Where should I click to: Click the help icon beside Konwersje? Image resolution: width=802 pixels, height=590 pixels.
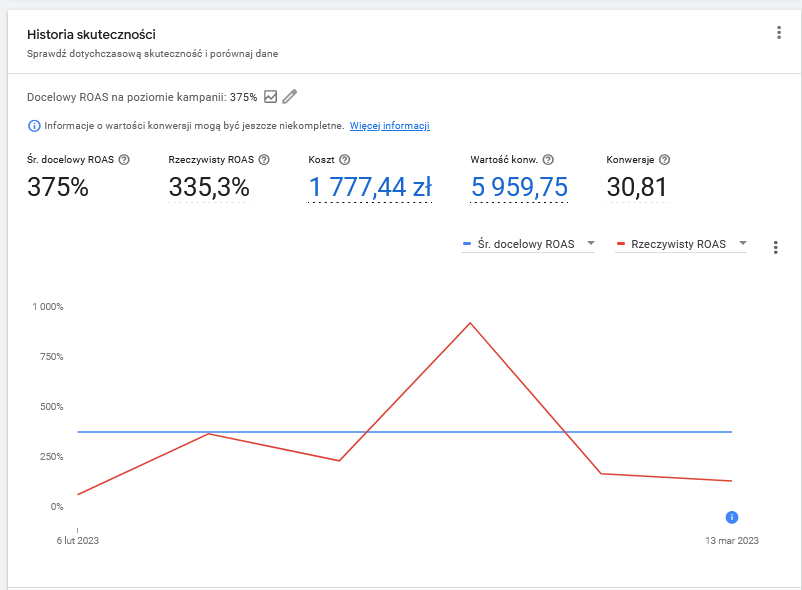[x=664, y=160]
